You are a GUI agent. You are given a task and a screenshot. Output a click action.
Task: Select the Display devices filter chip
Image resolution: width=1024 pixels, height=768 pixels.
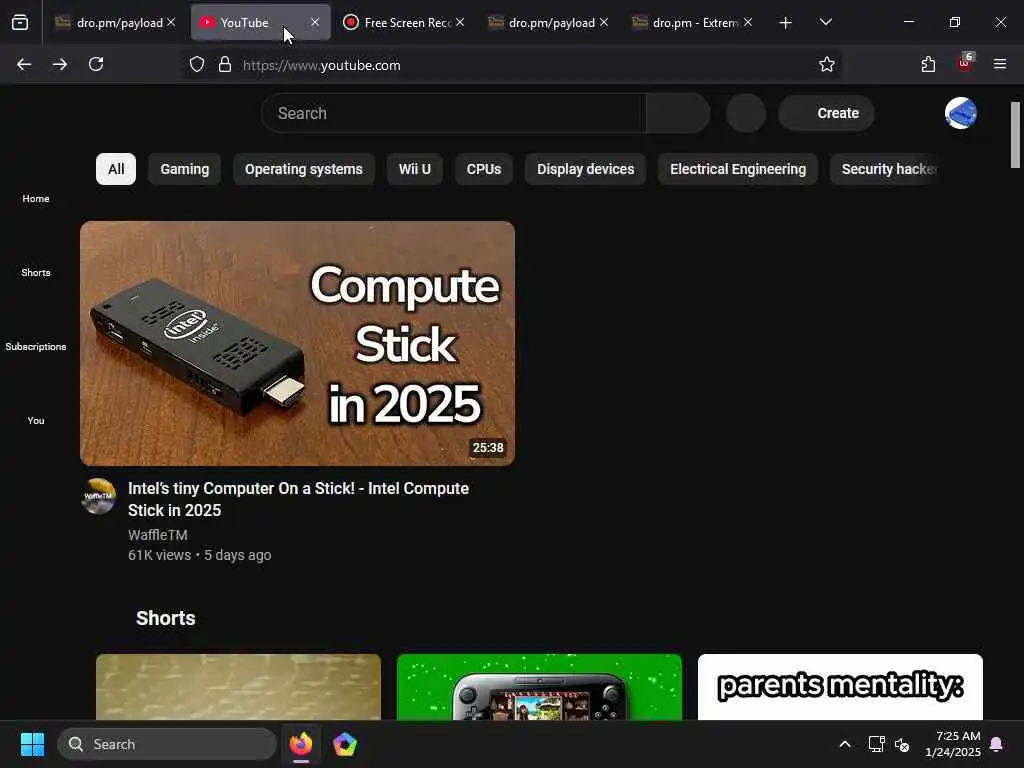585,169
